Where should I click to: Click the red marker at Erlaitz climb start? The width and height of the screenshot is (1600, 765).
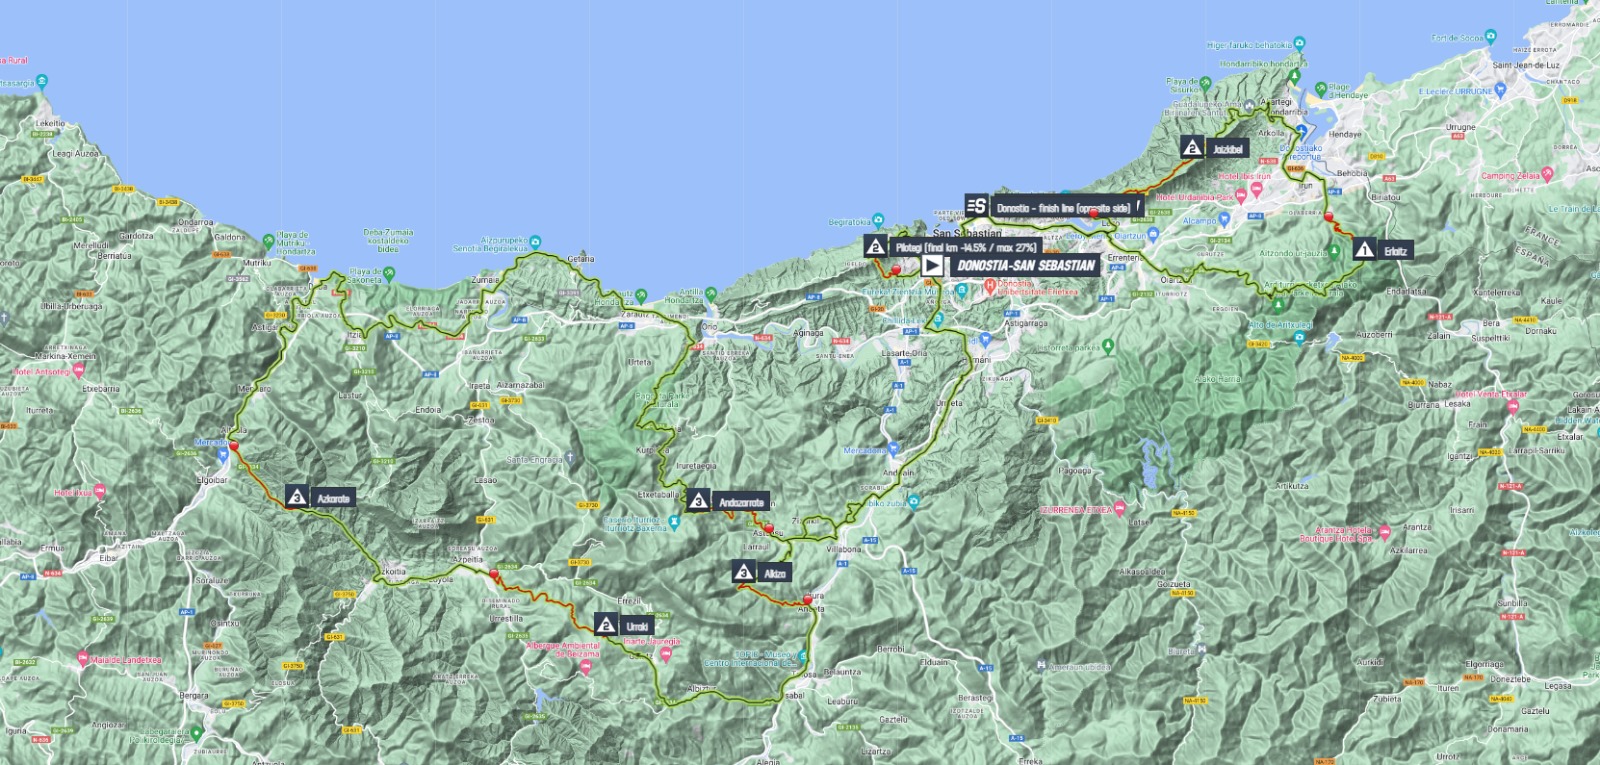[1329, 215]
